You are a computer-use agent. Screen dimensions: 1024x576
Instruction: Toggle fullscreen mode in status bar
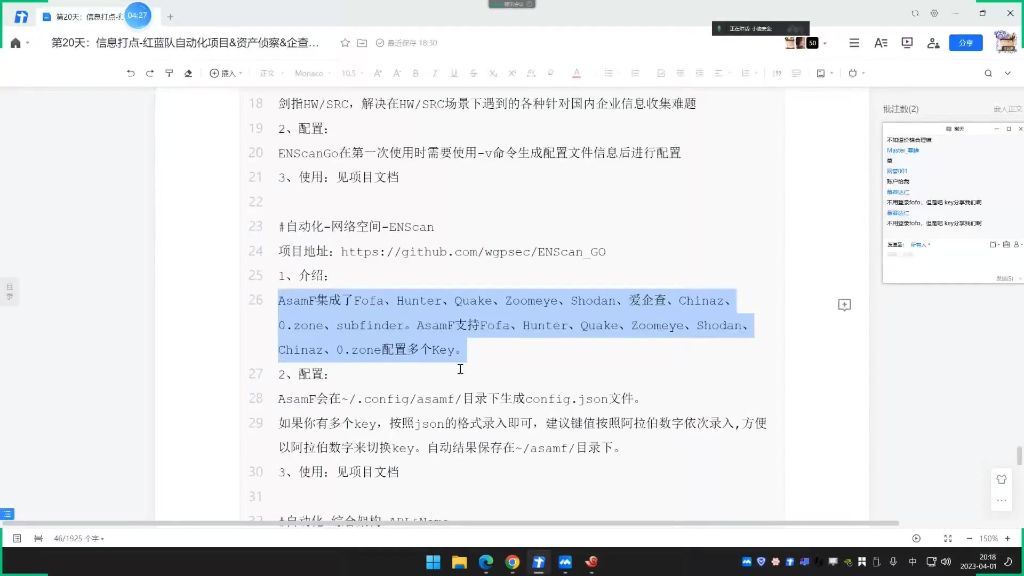coord(948,539)
